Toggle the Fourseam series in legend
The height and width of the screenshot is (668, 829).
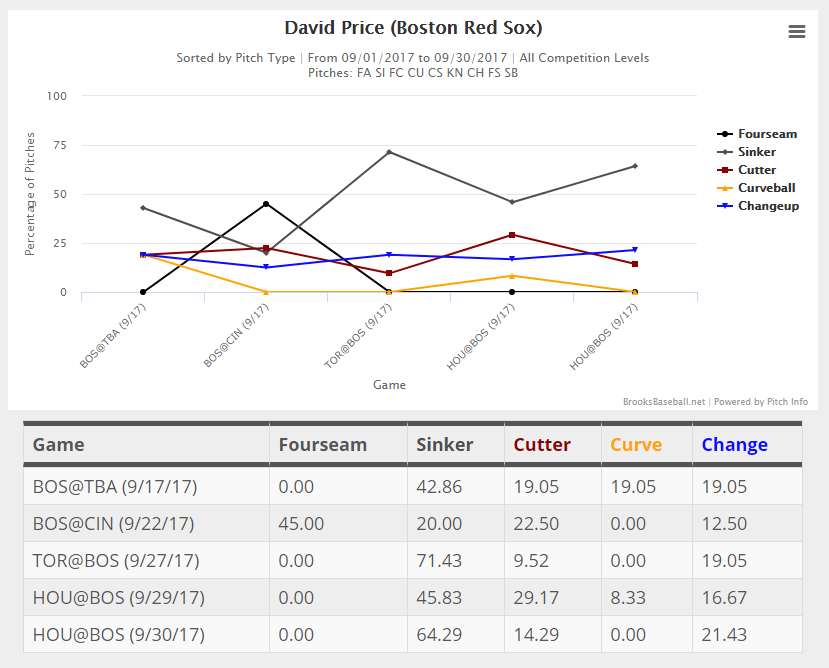point(767,134)
